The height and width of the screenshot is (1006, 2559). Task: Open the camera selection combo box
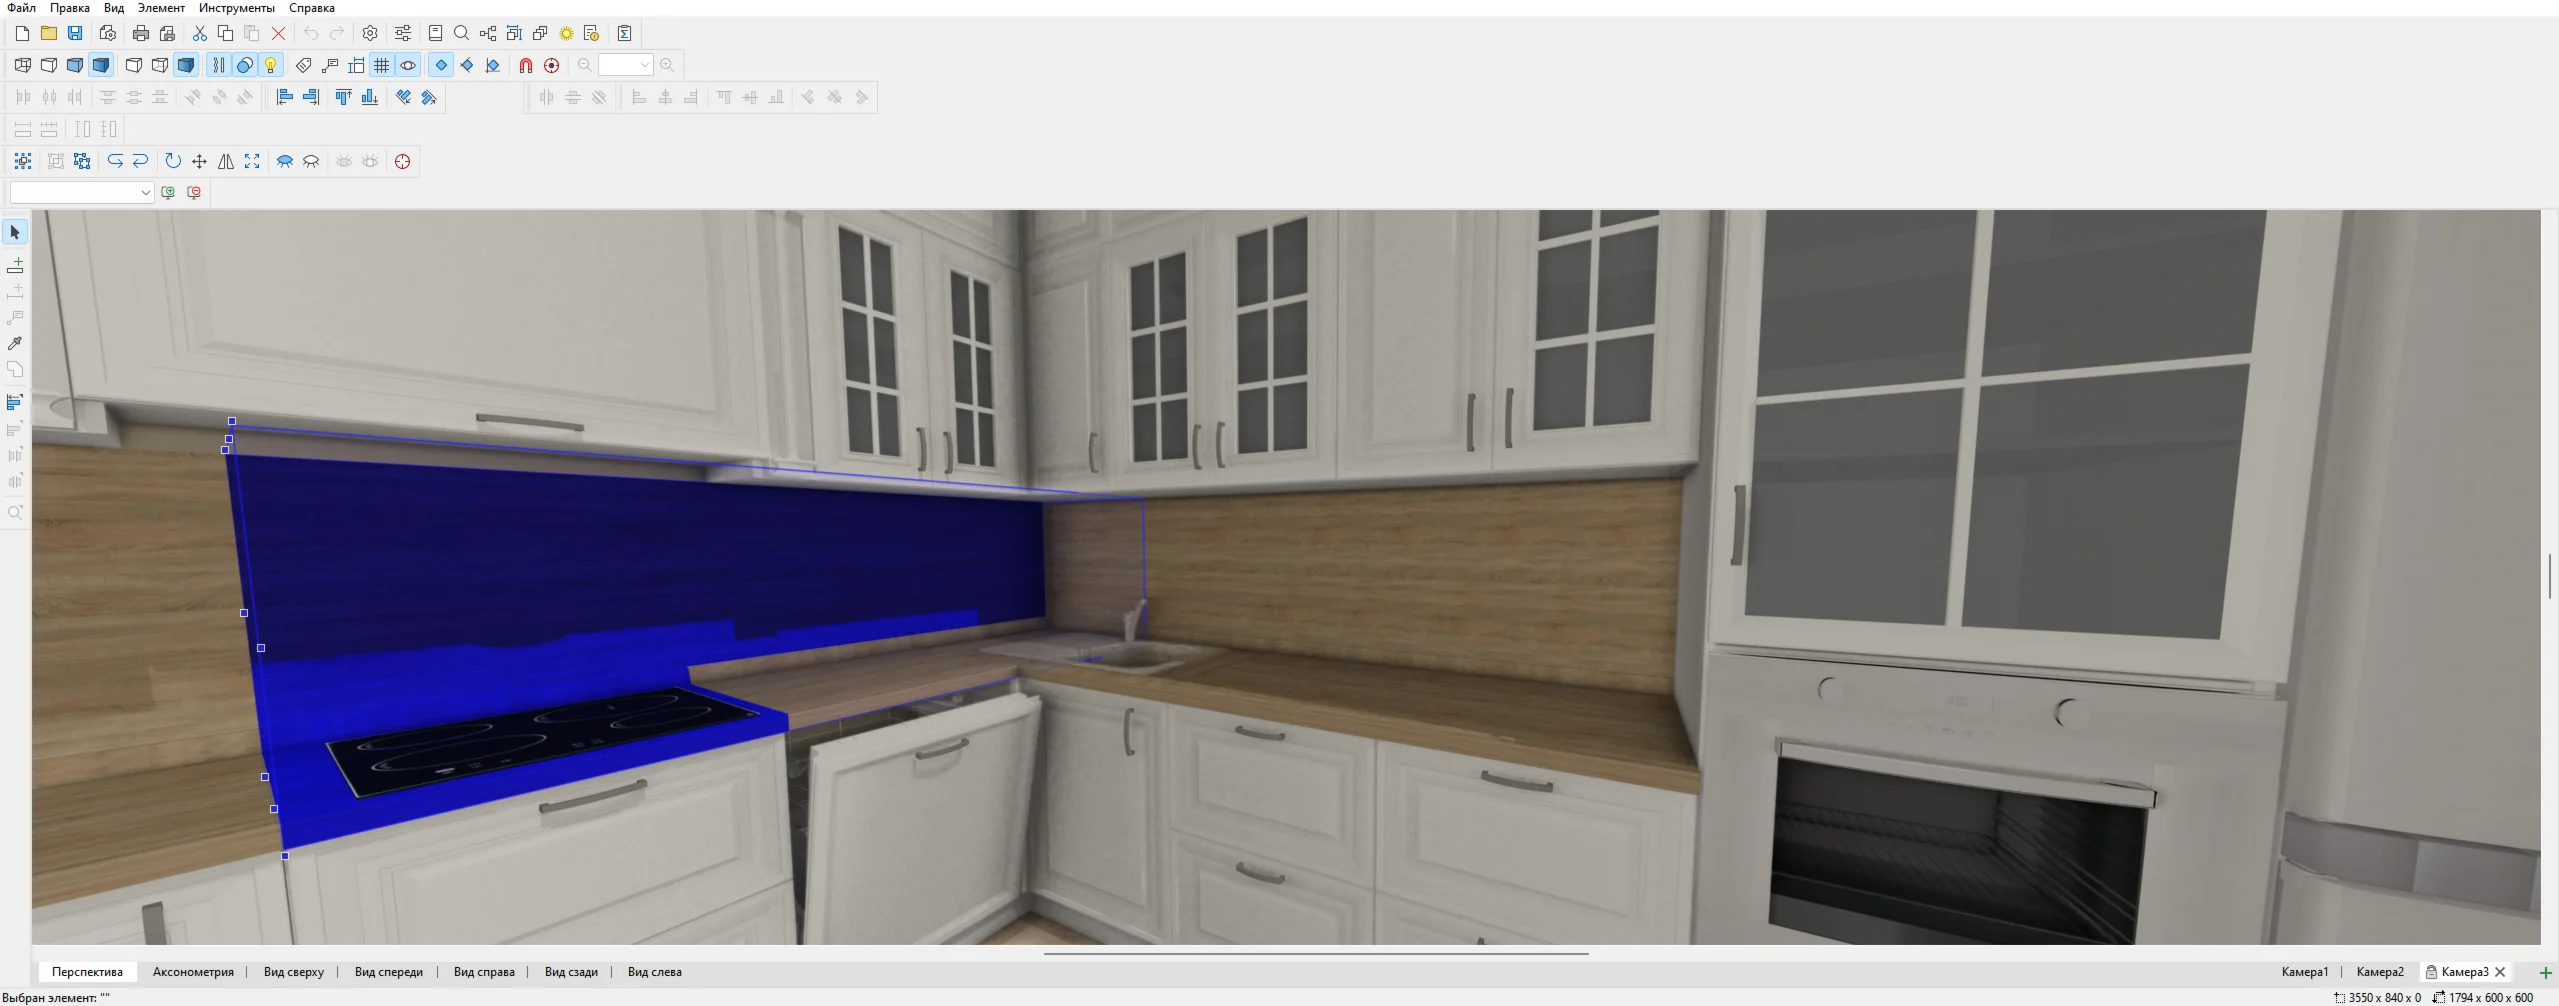click(x=82, y=192)
